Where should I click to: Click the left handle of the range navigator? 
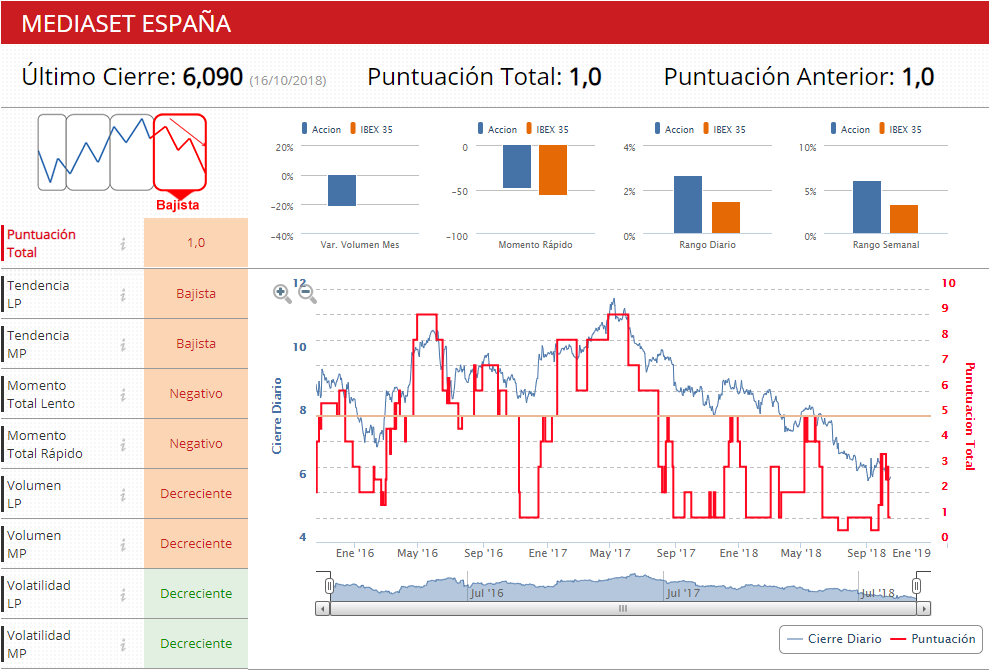[329, 586]
